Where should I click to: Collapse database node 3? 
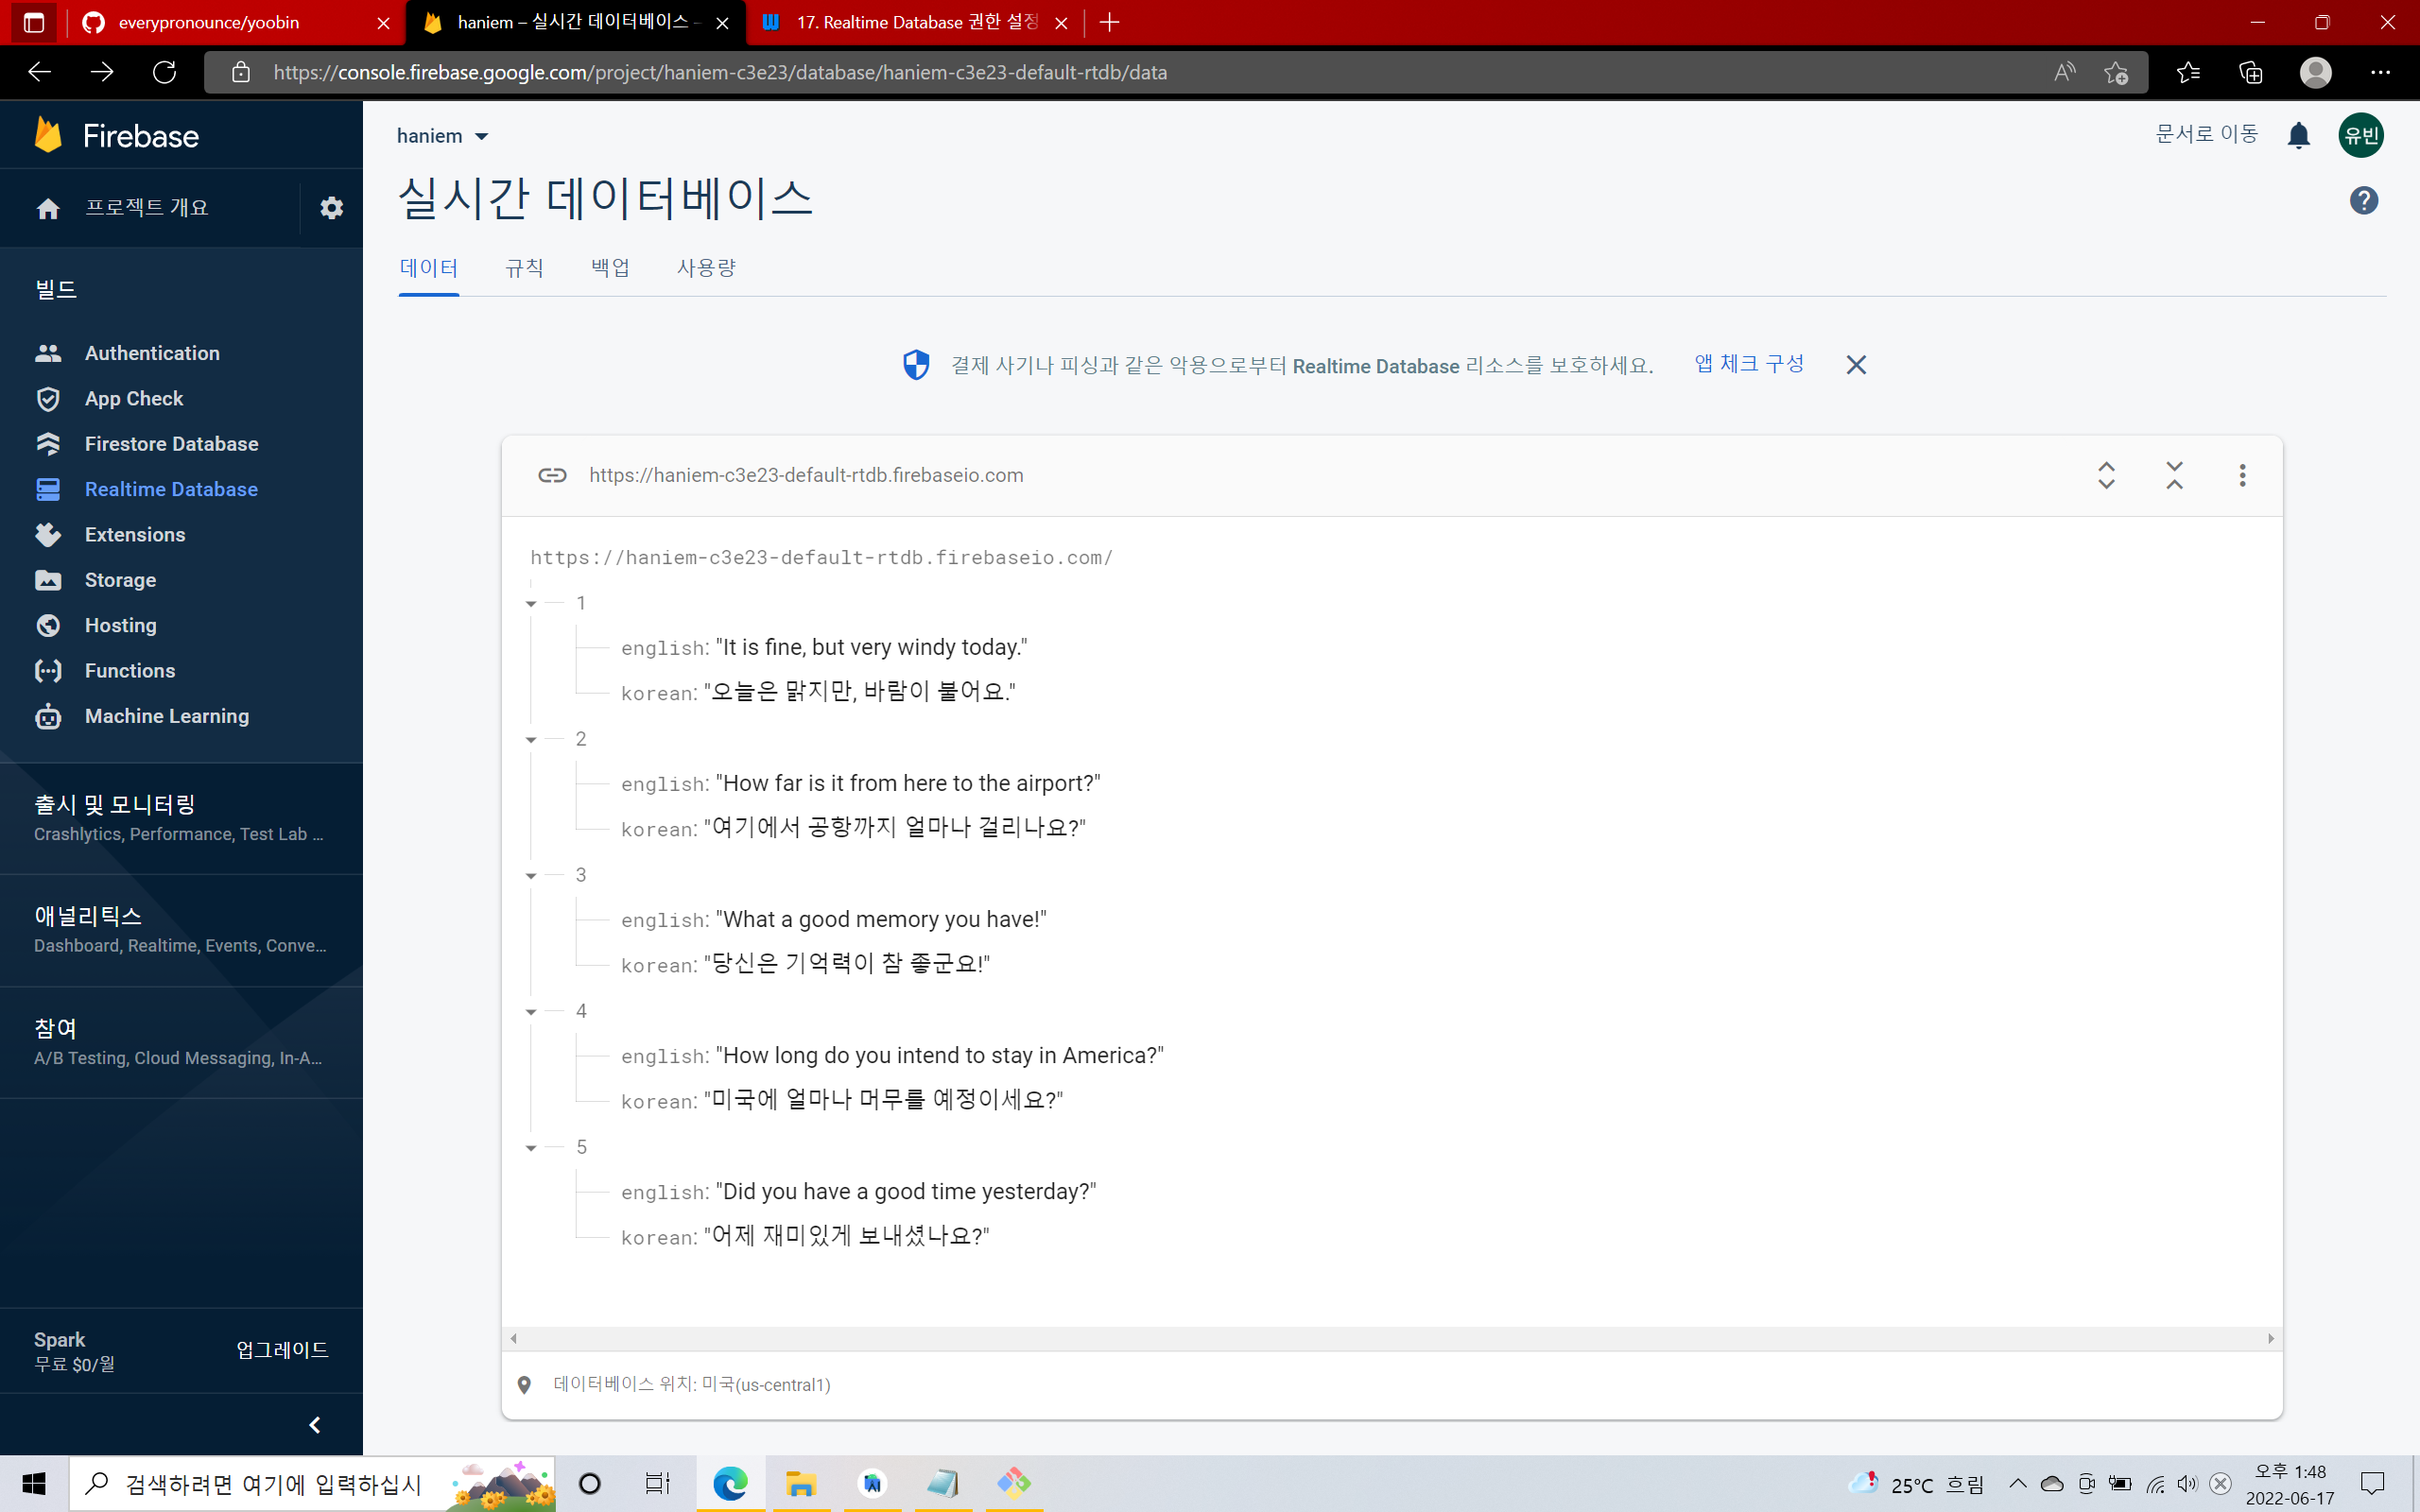[532, 875]
